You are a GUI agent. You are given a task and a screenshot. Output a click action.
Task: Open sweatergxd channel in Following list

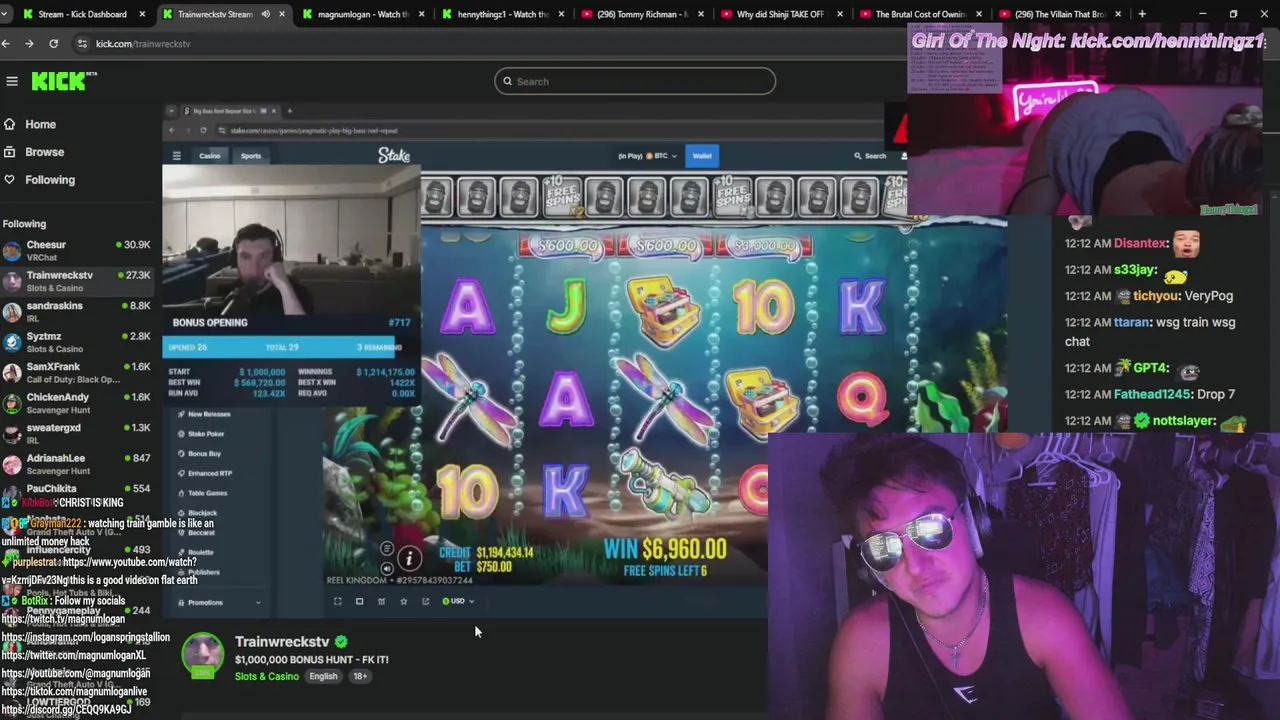(75, 434)
